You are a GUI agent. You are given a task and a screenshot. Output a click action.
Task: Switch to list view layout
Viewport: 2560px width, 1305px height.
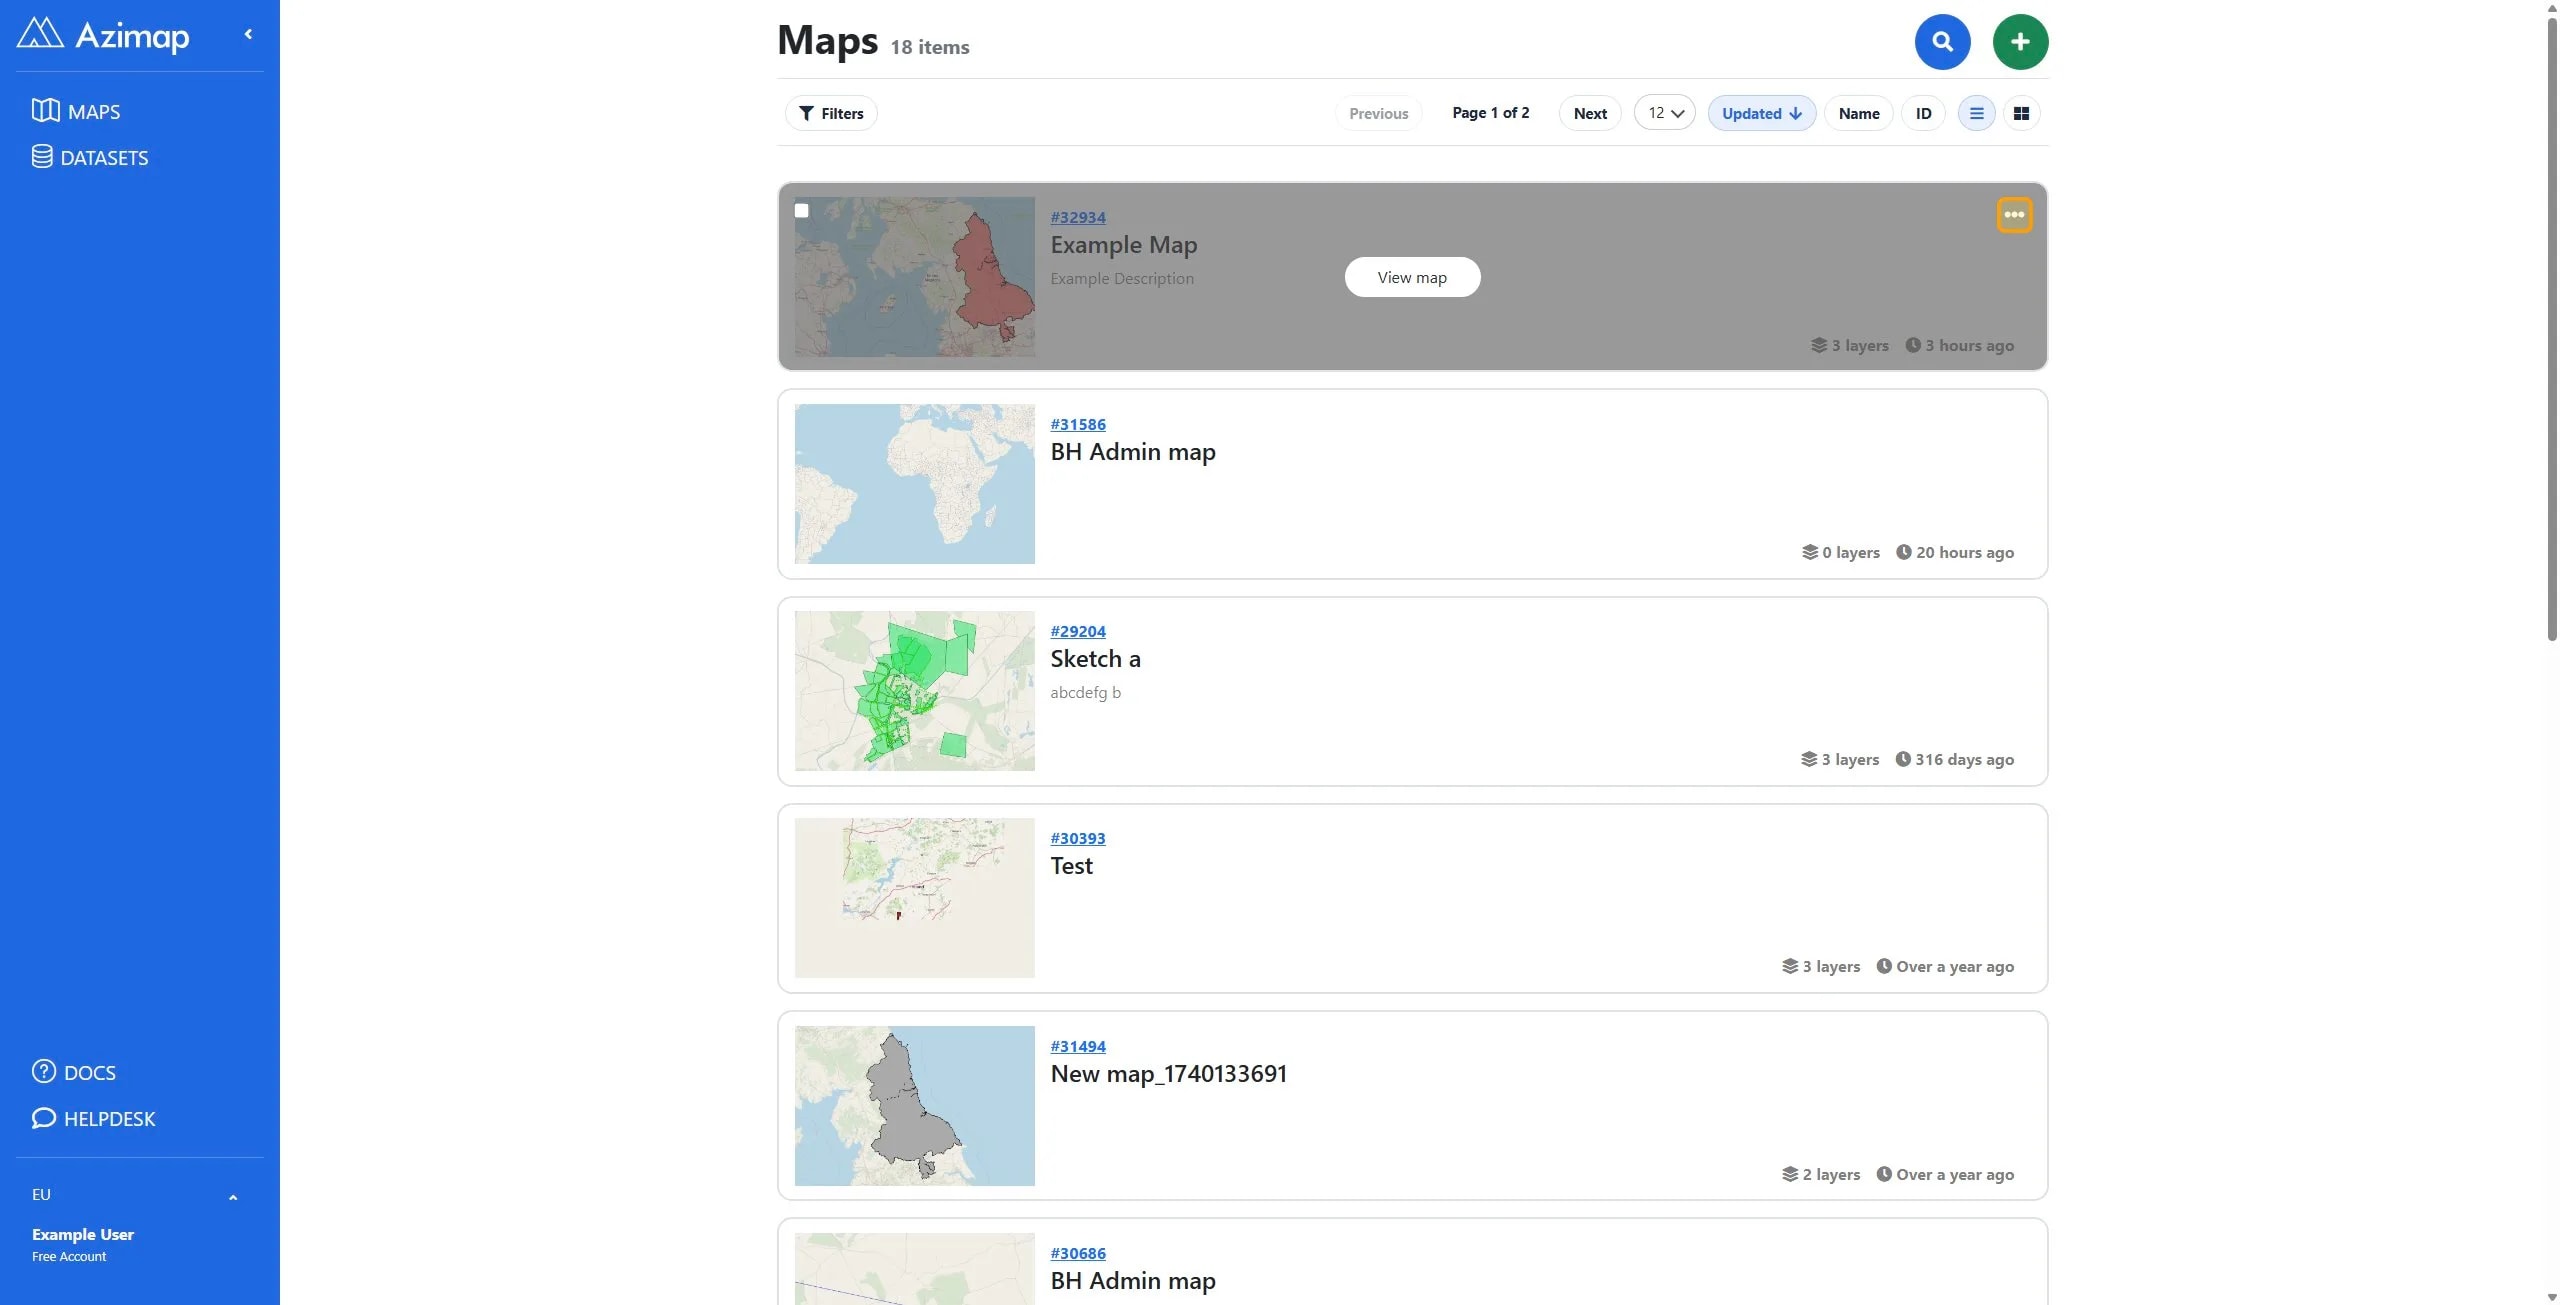1976,113
